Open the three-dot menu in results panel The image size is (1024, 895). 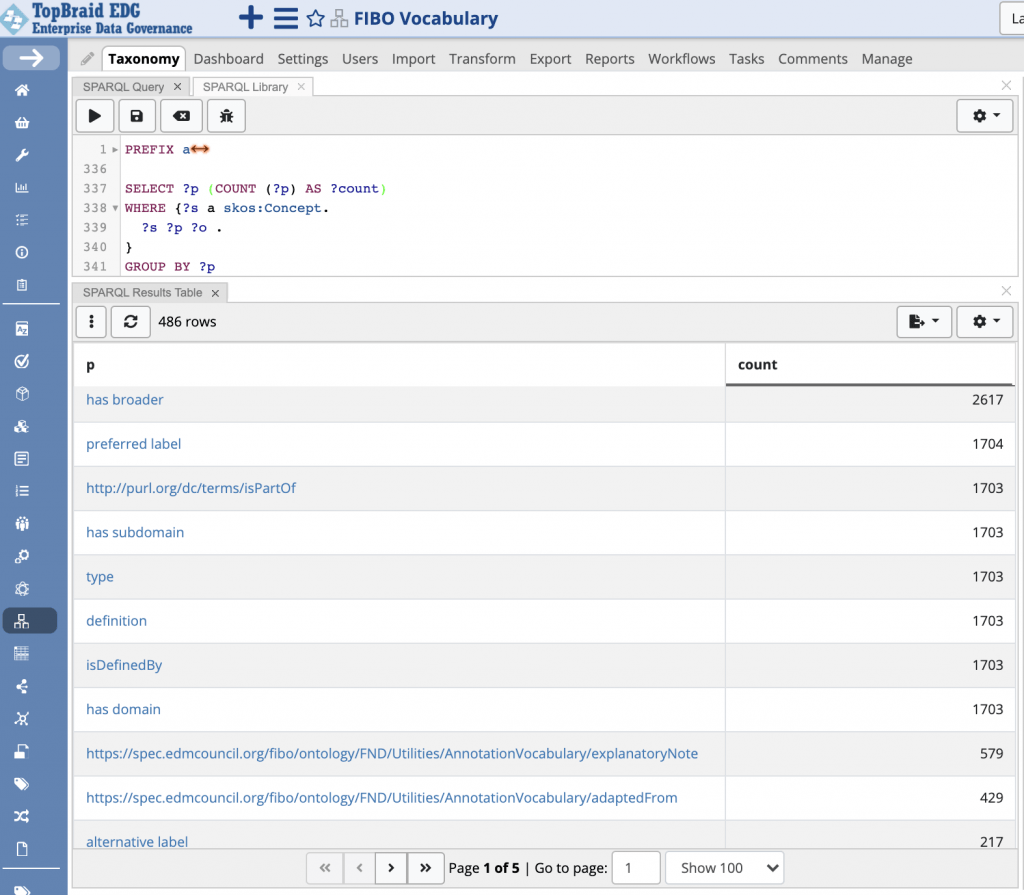pyautogui.click(x=91, y=321)
